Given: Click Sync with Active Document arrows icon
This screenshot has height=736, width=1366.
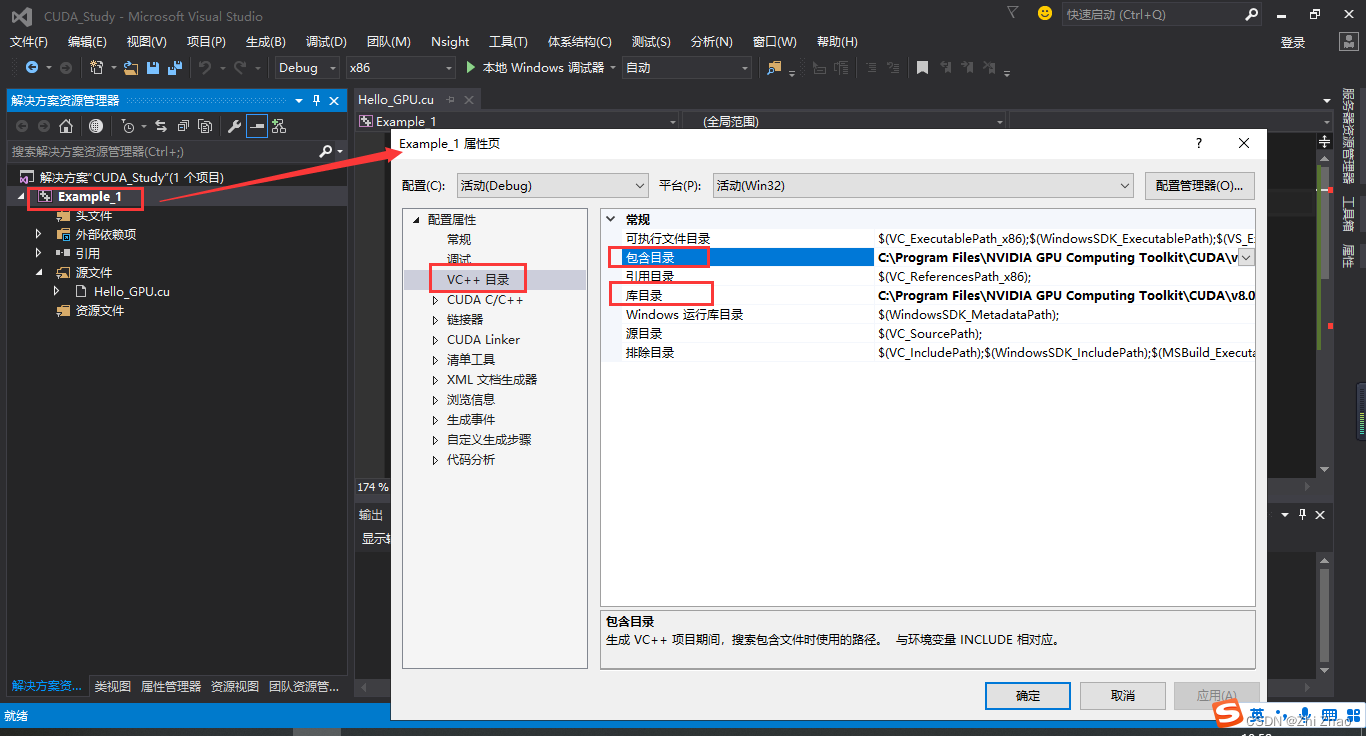Looking at the screenshot, I should click(x=160, y=126).
